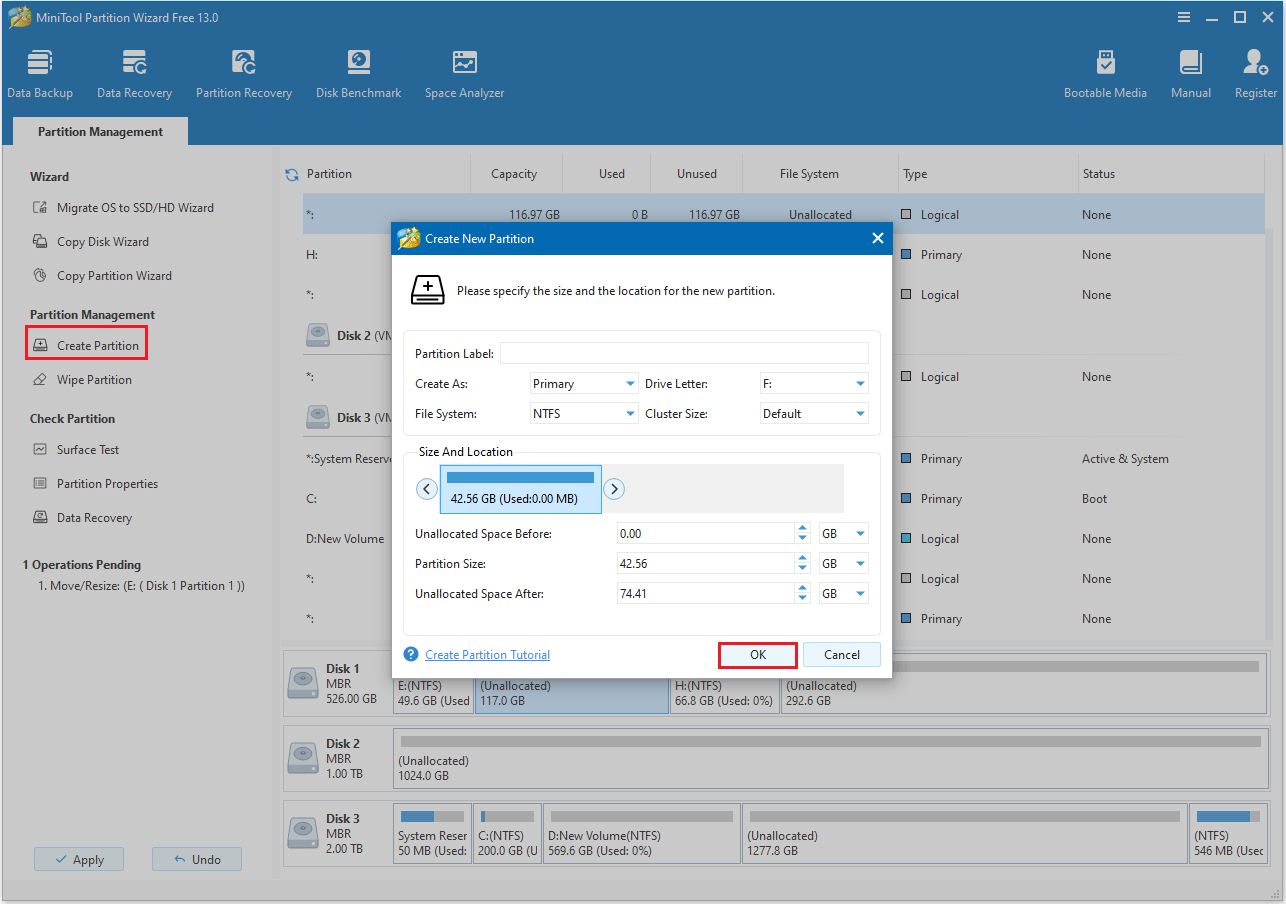Change the File System dropdown
The image size is (1286, 904).
(583, 413)
